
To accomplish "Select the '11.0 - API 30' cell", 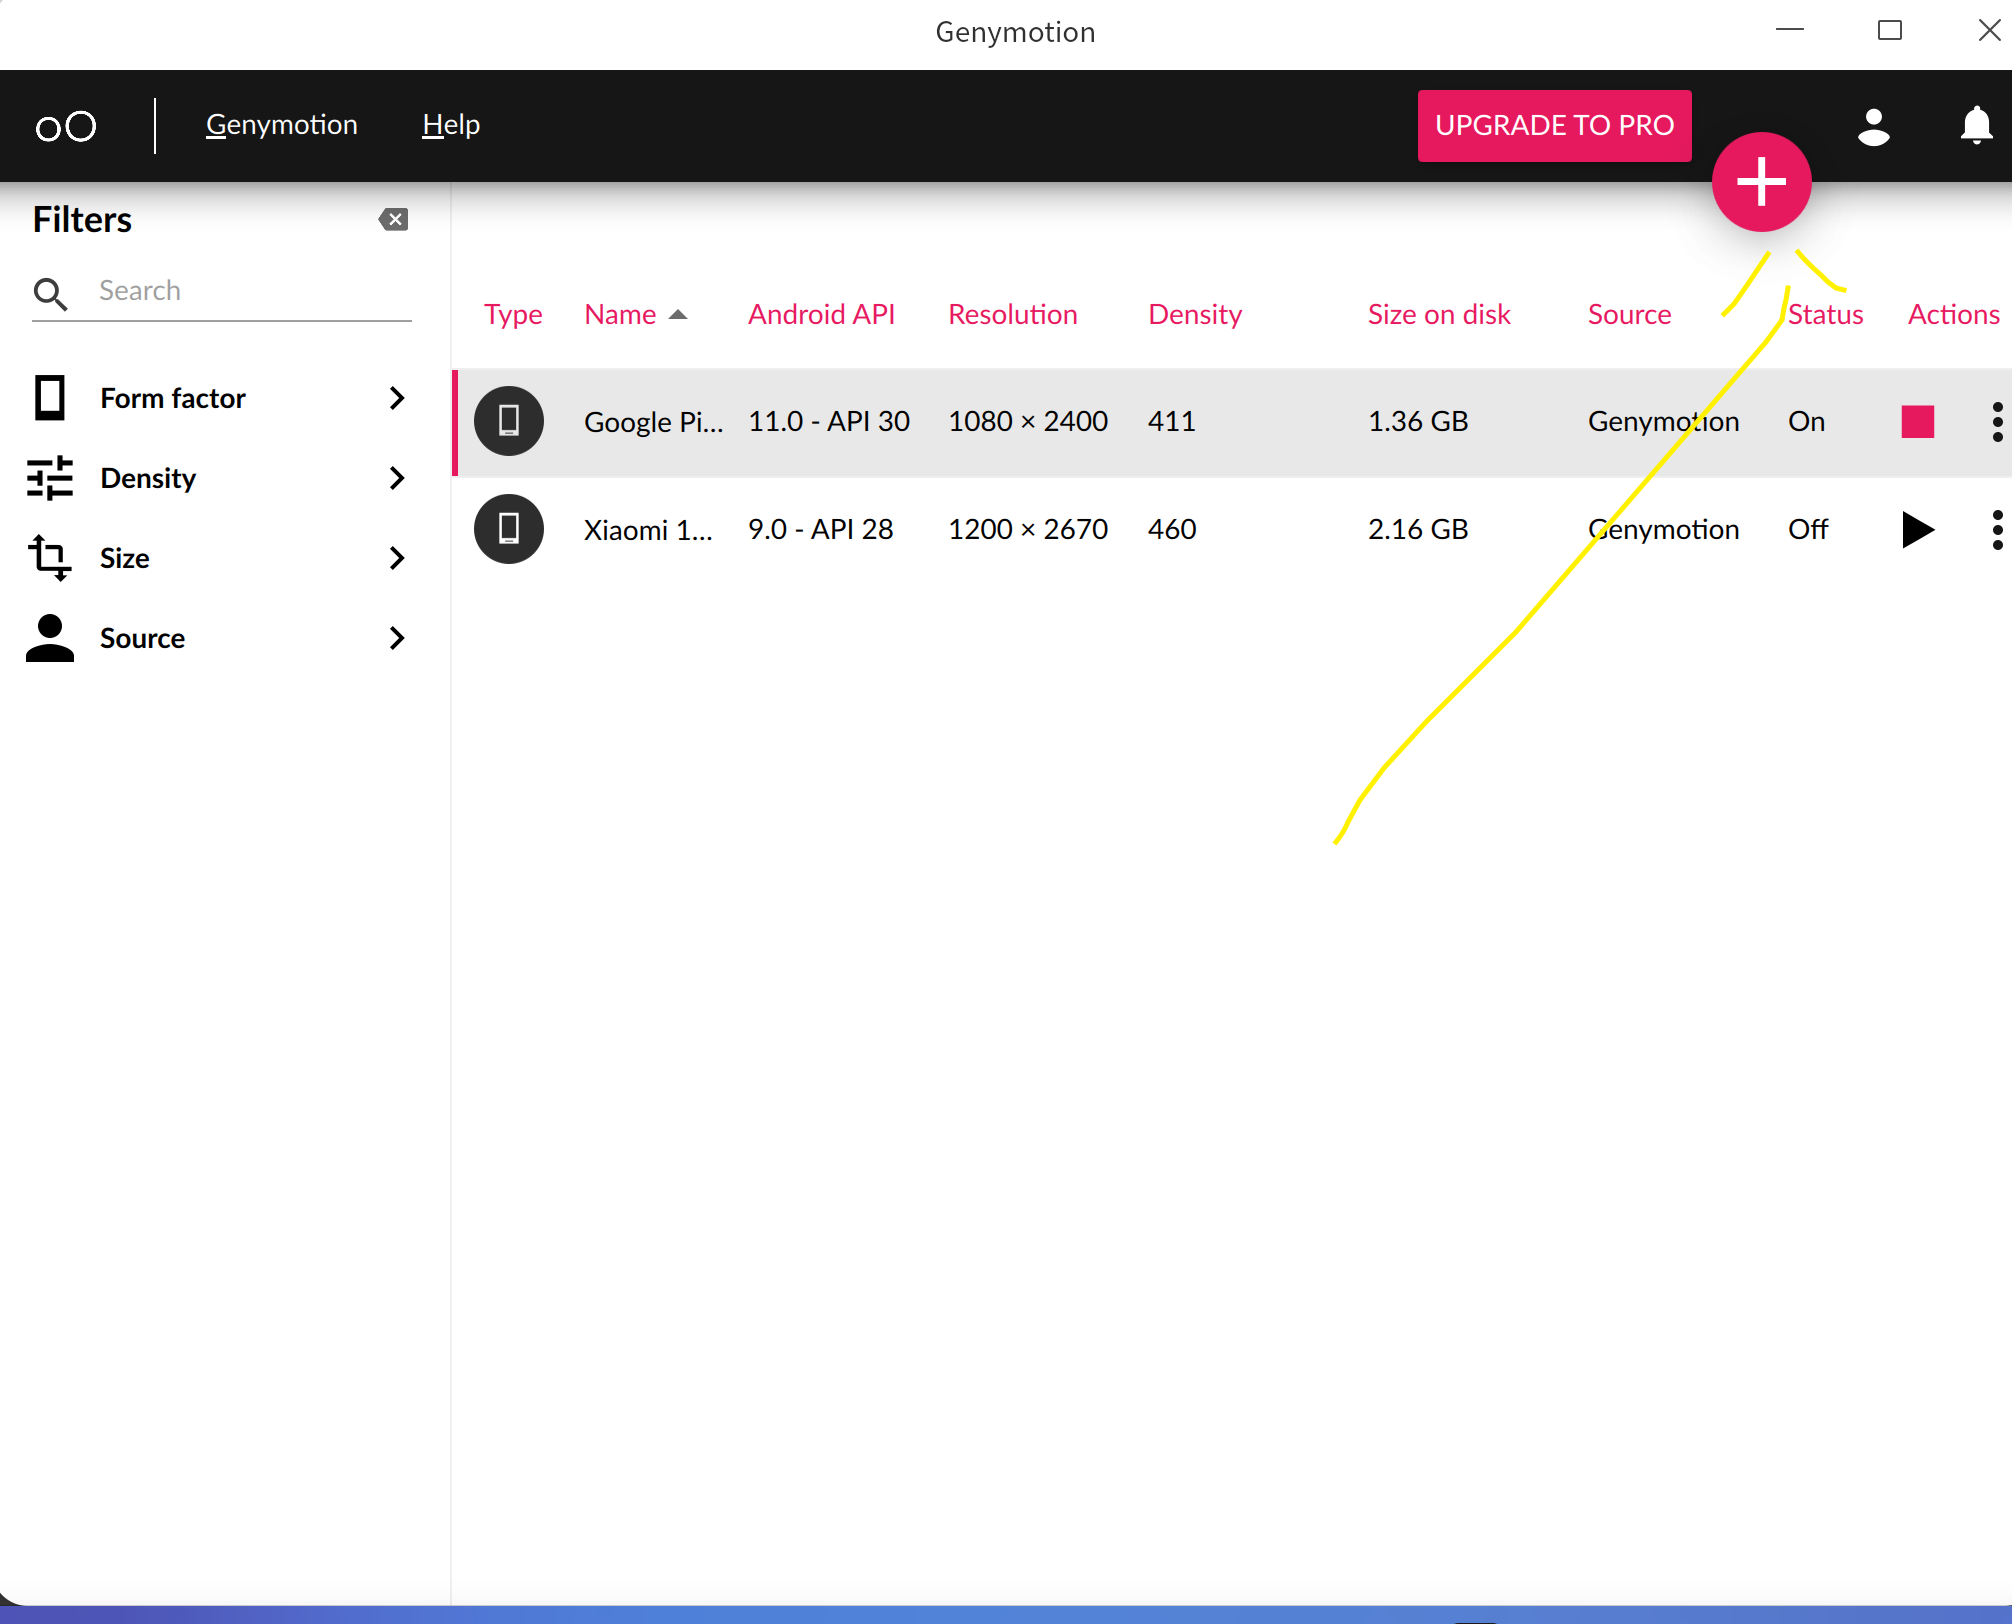I will (x=829, y=421).
